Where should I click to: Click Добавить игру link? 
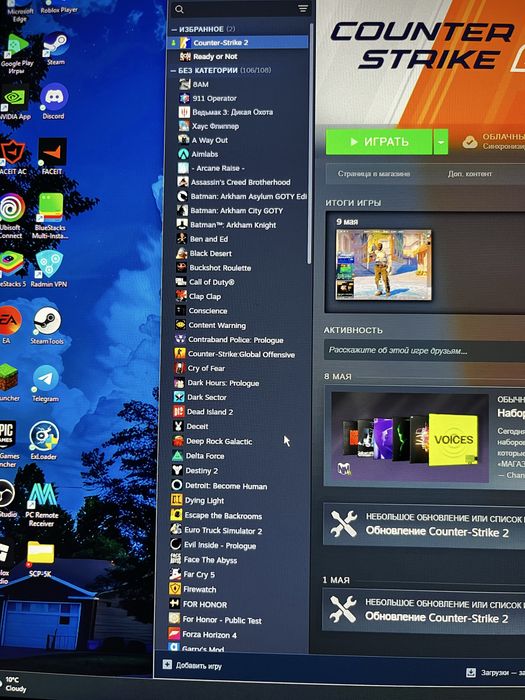point(199,666)
